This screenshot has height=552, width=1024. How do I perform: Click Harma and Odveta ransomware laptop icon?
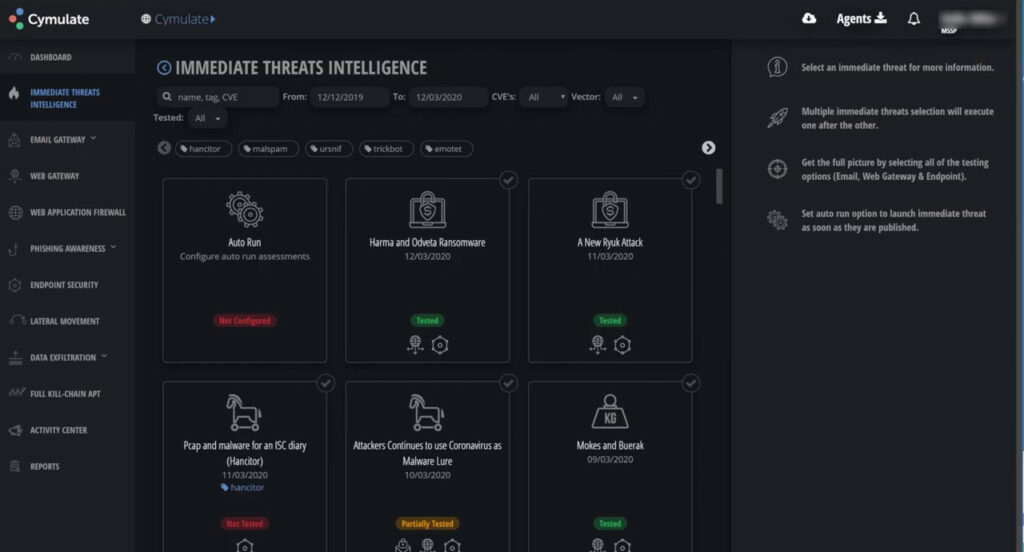427,210
